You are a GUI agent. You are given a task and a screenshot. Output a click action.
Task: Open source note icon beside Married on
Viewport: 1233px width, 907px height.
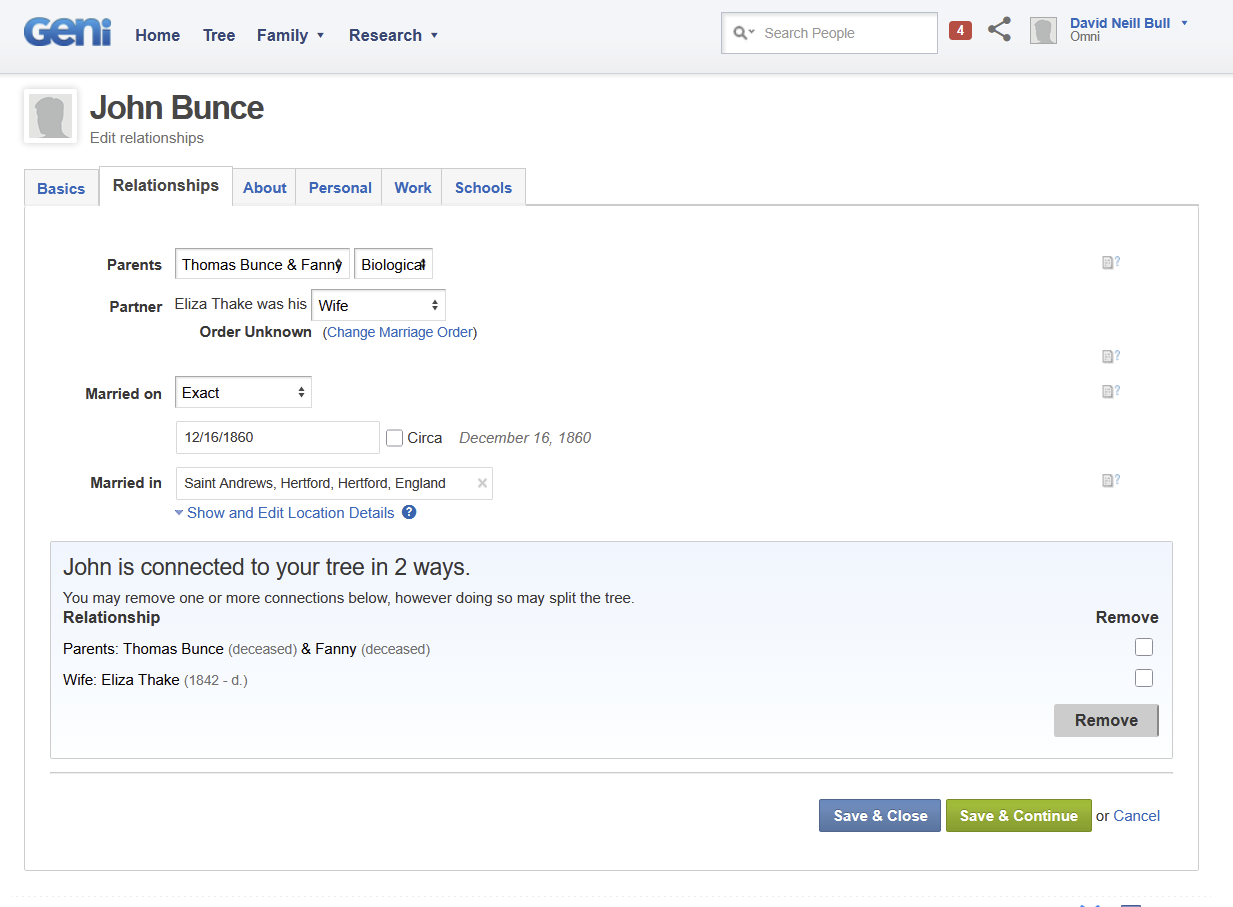[x=1110, y=391]
